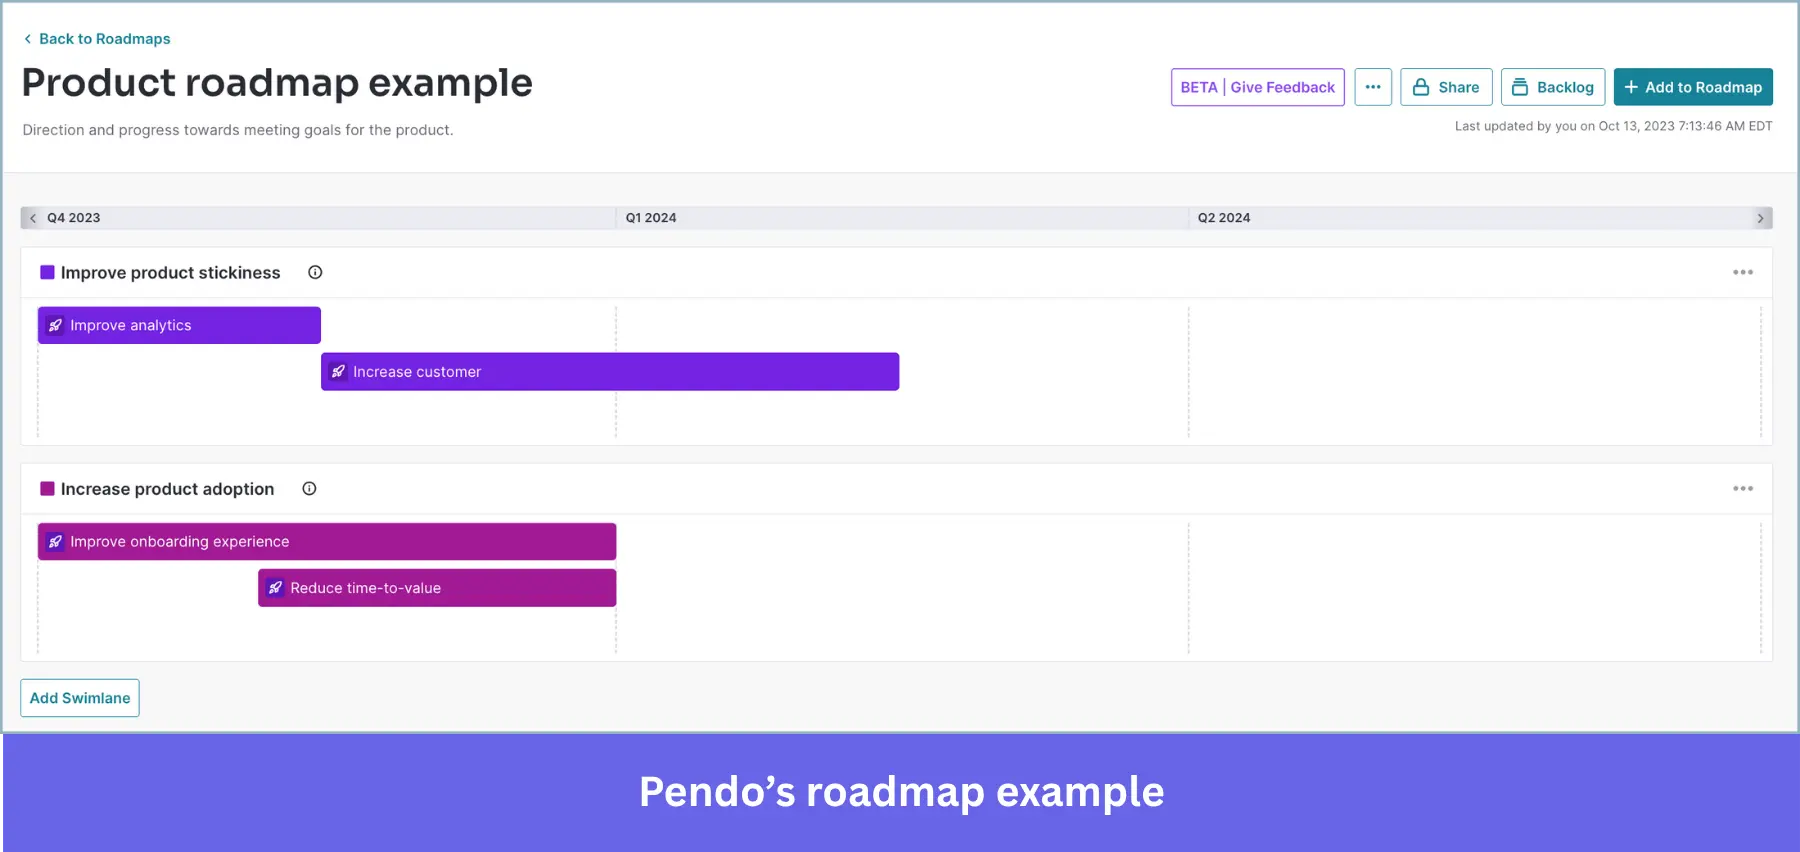Open the BETA Give Feedback form

(x=1257, y=87)
